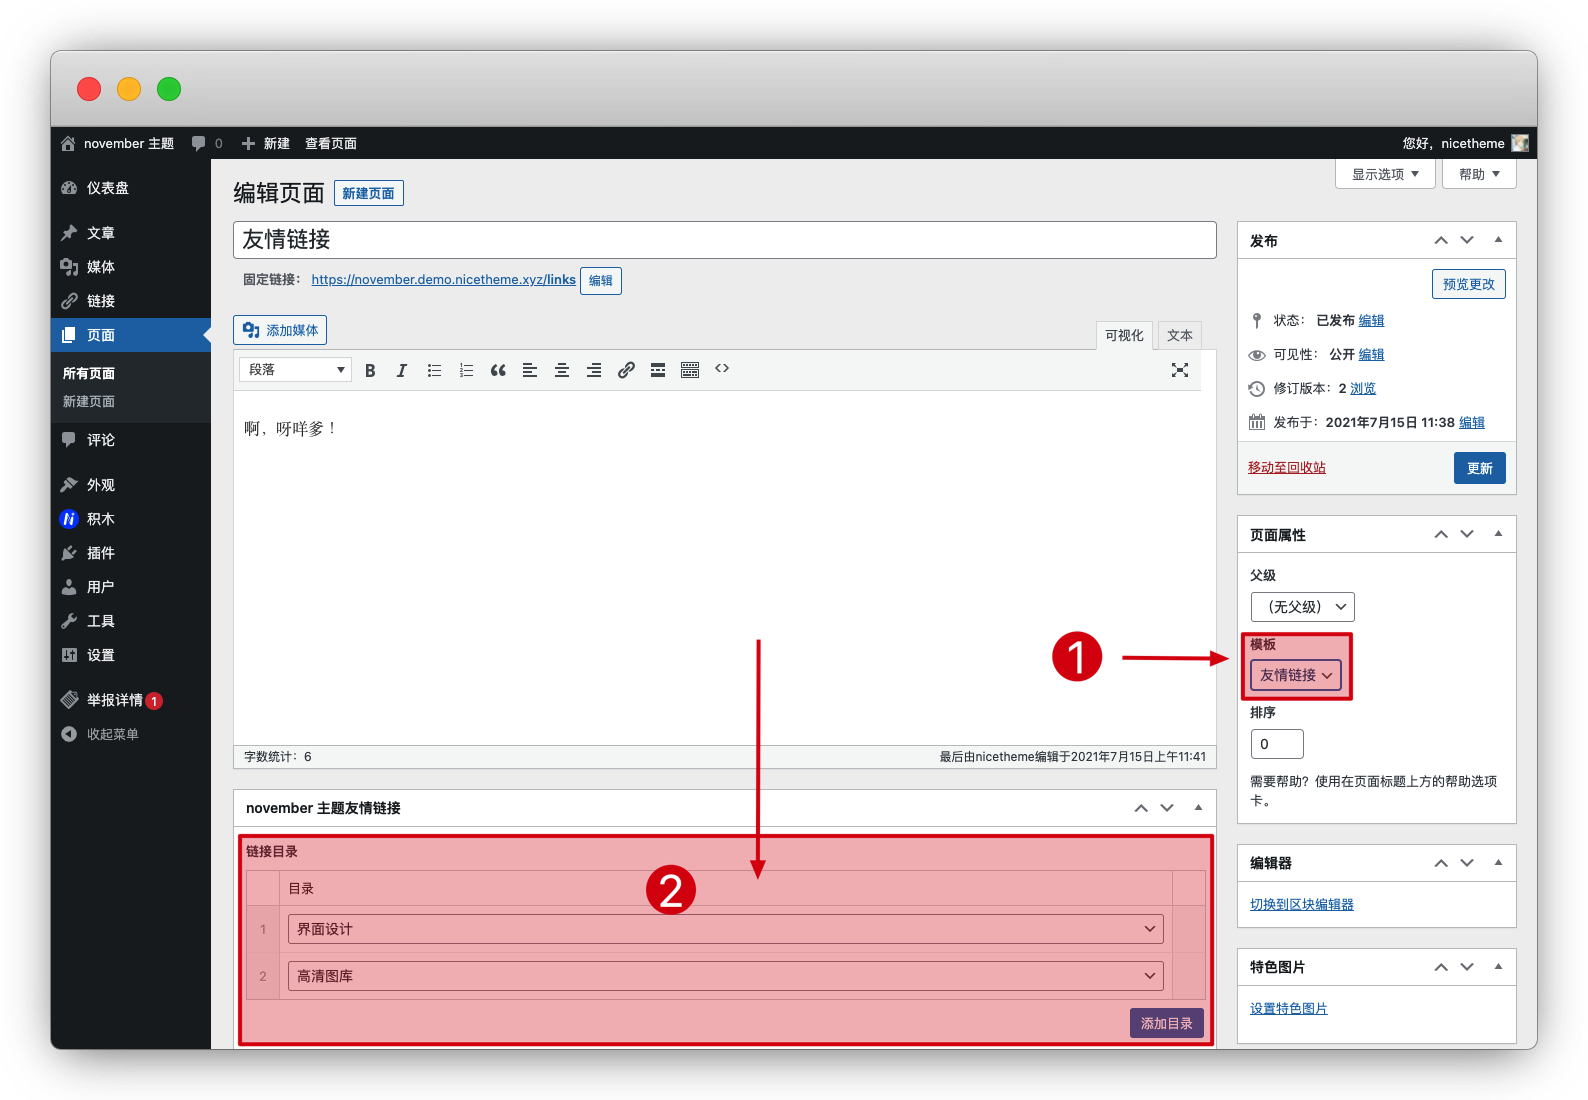The height and width of the screenshot is (1100, 1588).
Task: Open 链接 links menu in sidebar
Action: coord(131,301)
